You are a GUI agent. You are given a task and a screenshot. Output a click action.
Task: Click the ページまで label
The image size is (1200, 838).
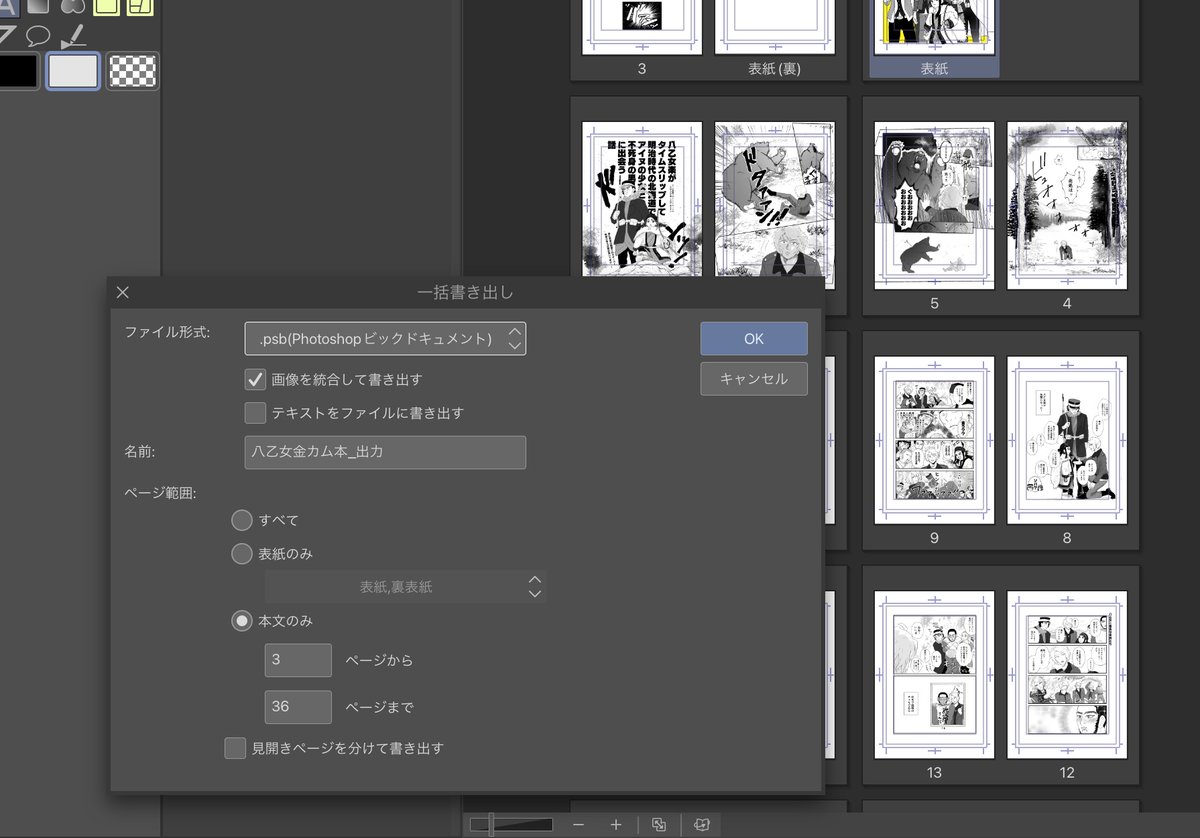click(379, 708)
